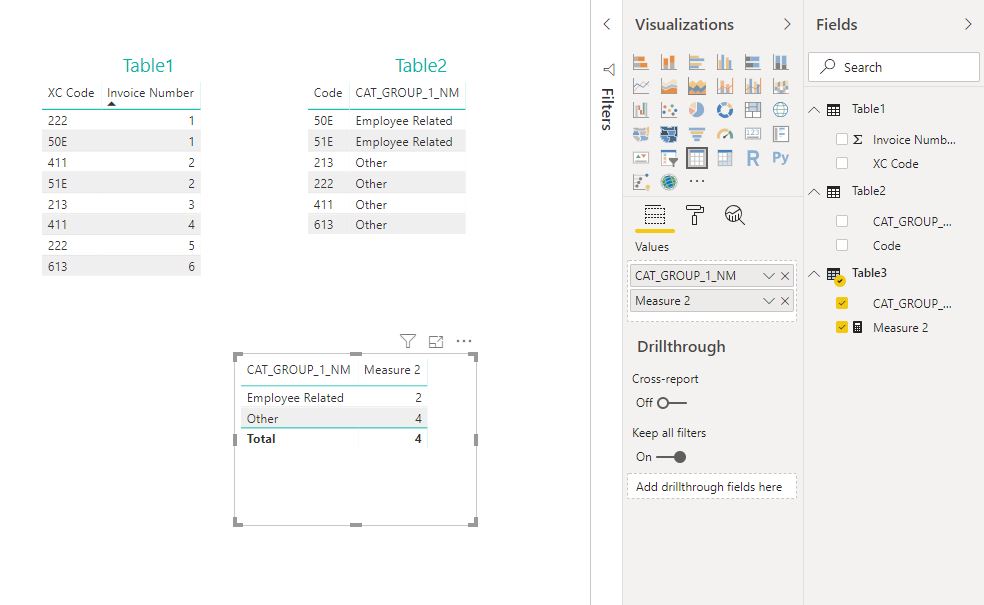Click Focus mode icon above selected table

tap(436, 341)
